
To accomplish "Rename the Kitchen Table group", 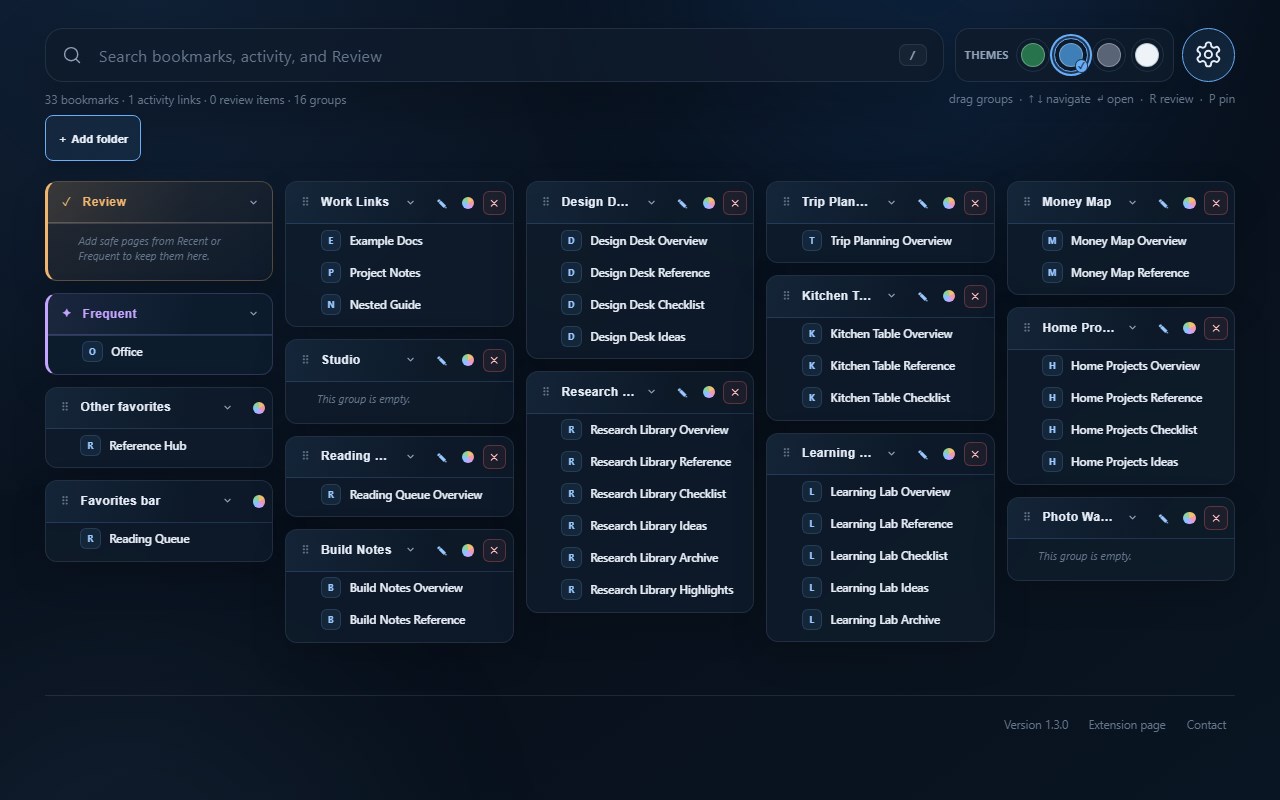I will click(922, 296).
